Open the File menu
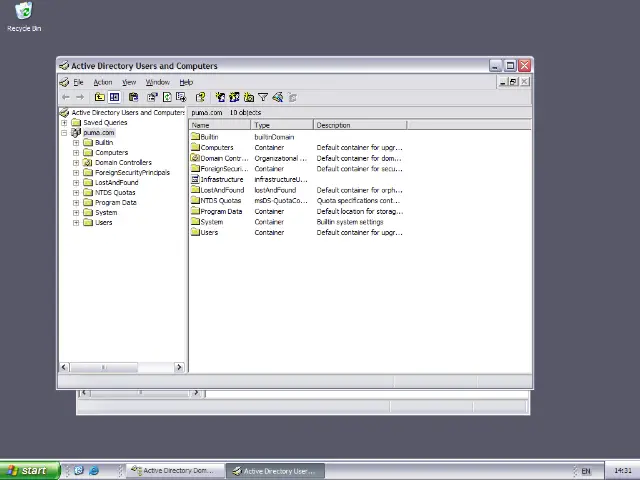640x480 pixels. tap(78, 82)
